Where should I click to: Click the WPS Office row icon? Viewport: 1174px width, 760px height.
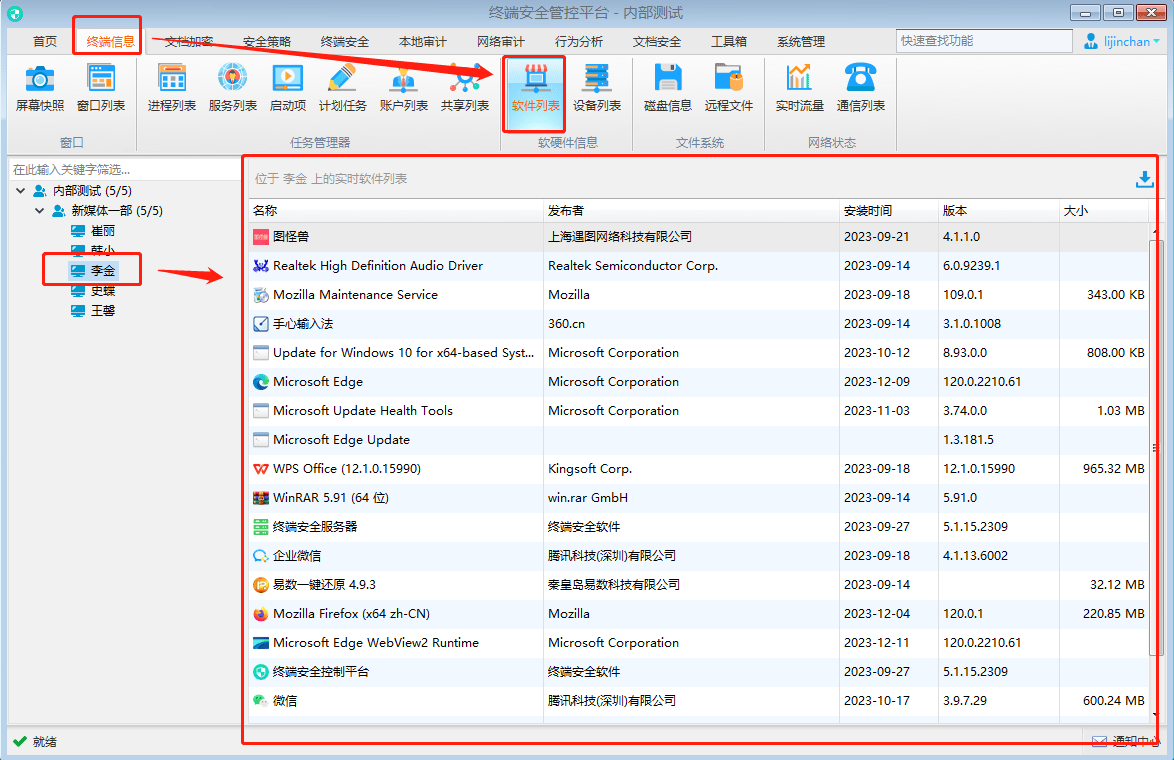[261, 469]
